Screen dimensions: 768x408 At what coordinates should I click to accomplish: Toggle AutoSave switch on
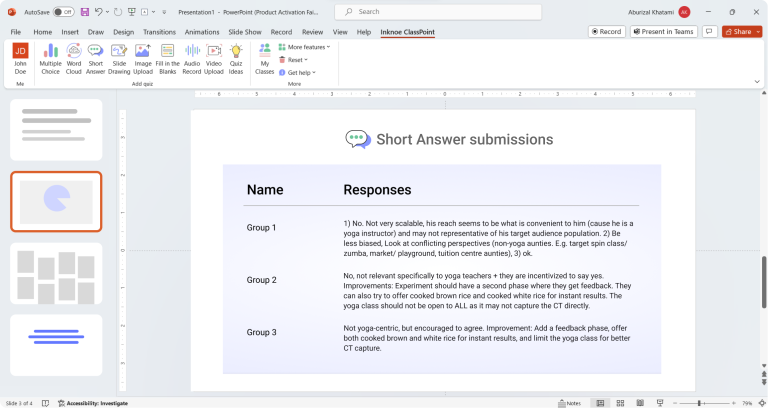tap(63, 12)
